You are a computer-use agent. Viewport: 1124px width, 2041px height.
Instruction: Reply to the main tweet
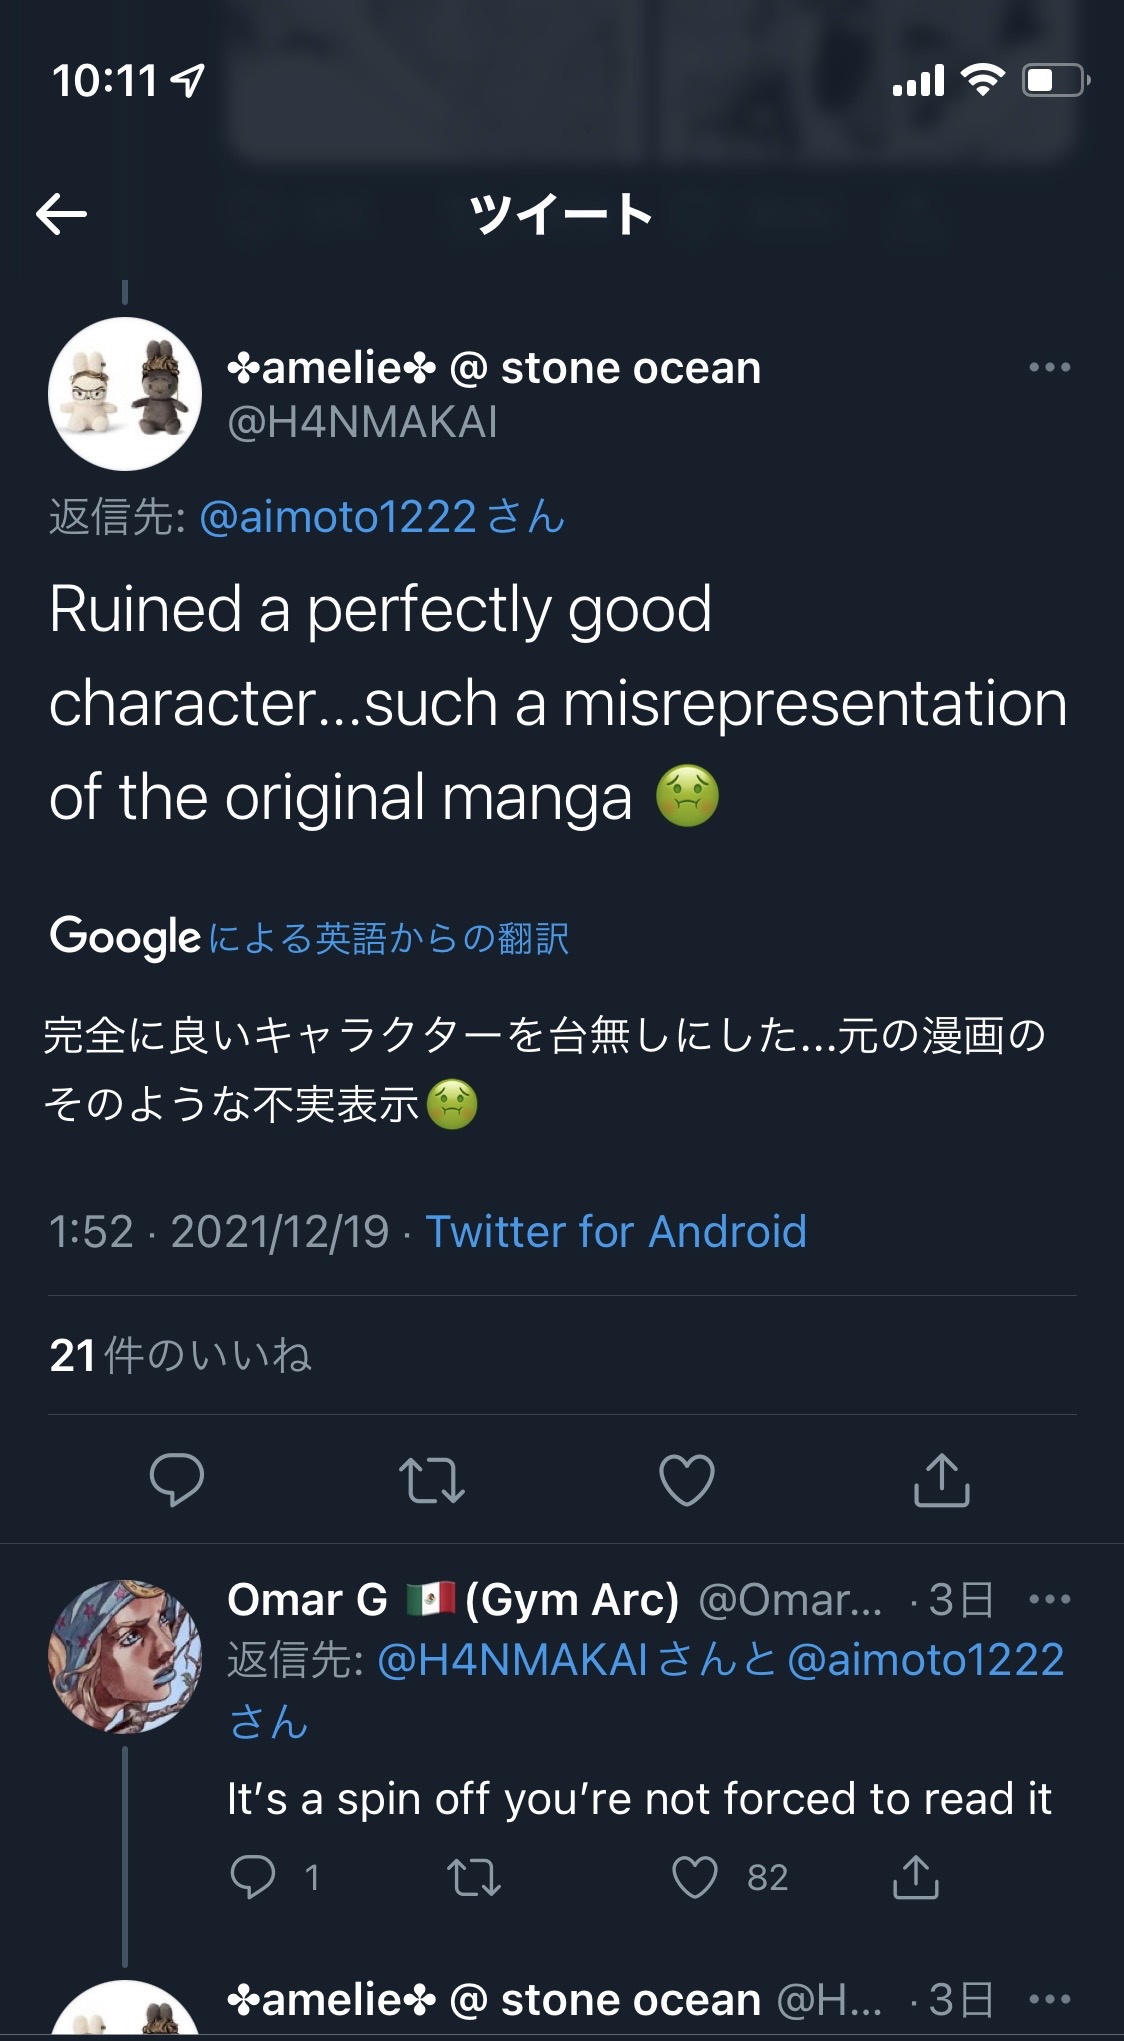pyautogui.click(x=176, y=1479)
